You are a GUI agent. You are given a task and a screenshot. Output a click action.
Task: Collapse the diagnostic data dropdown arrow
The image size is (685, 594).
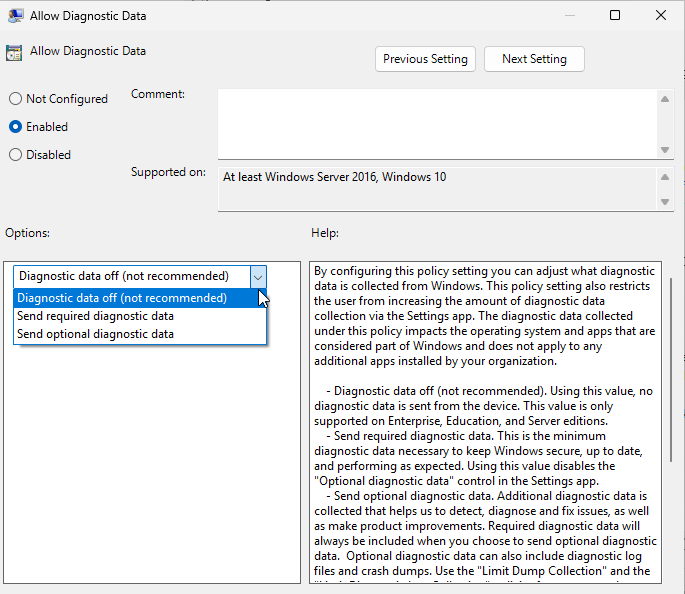258,277
